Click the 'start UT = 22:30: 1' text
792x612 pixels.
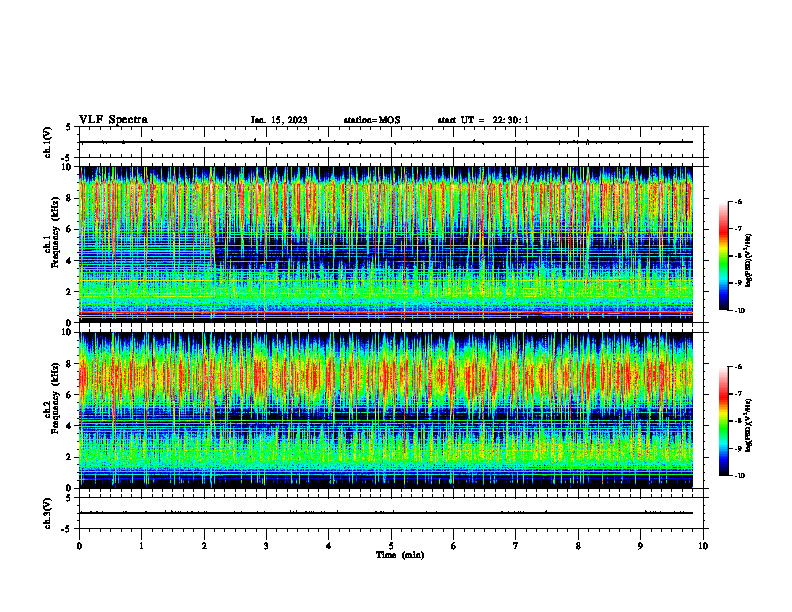483,120
